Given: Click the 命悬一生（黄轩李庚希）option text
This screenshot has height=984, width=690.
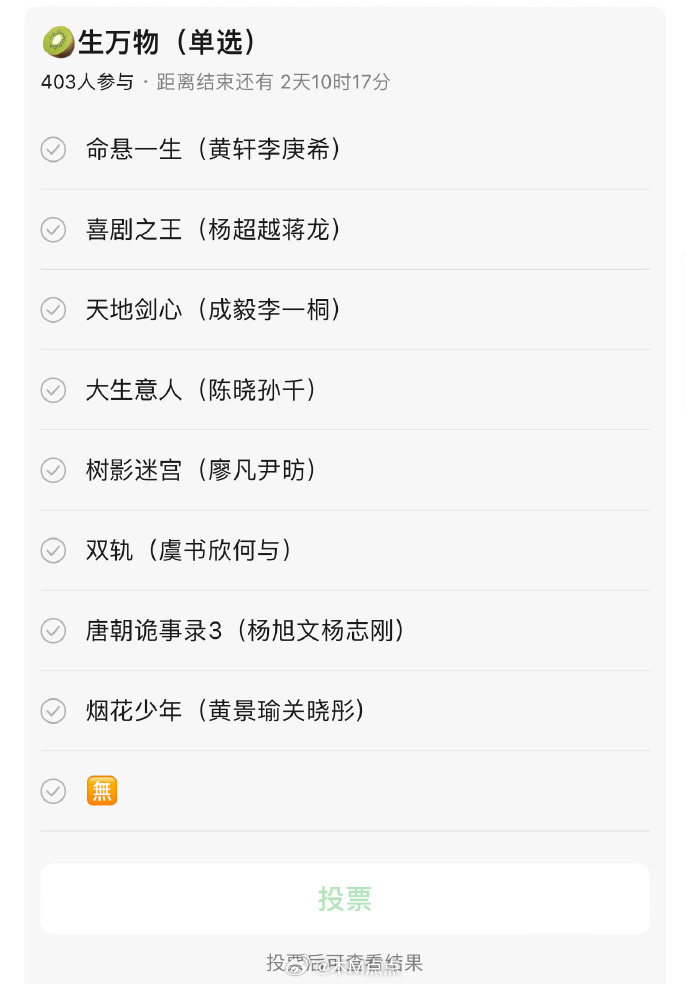Looking at the screenshot, I should click(x=214, y=149).
